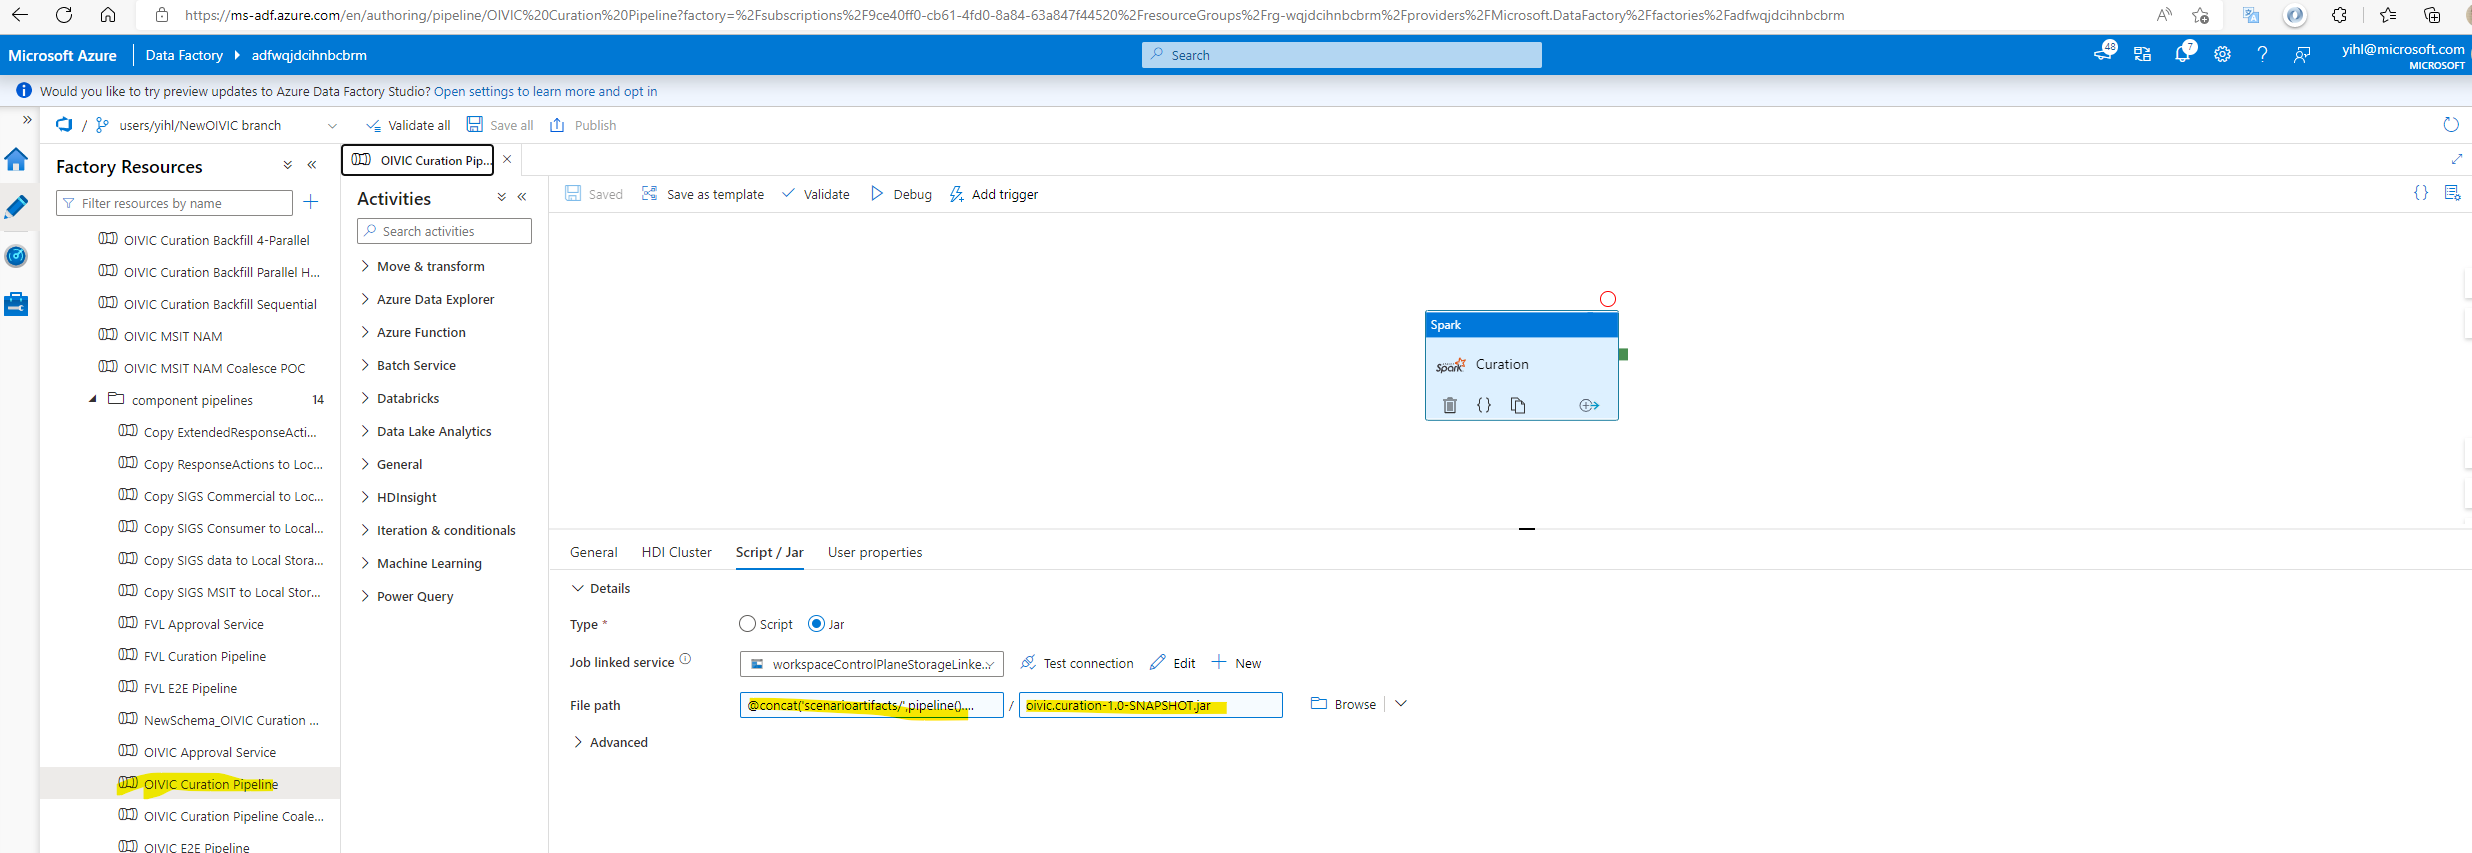Create New job linked service

tap(1237, 663)
